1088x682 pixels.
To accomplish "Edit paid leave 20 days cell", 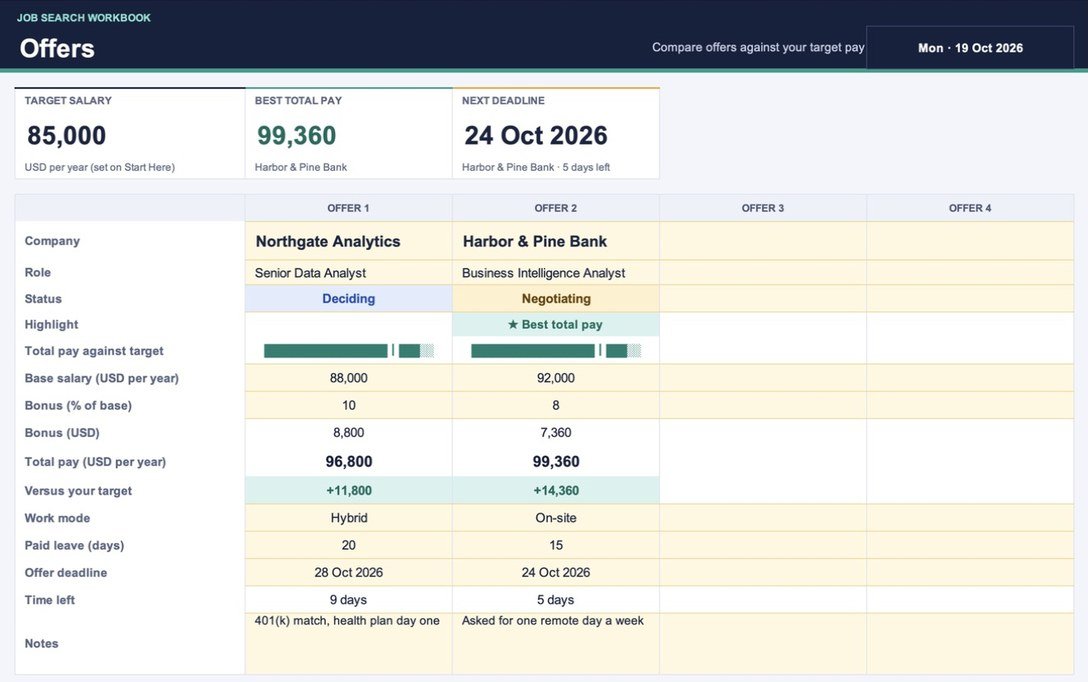I will point(348,545).
